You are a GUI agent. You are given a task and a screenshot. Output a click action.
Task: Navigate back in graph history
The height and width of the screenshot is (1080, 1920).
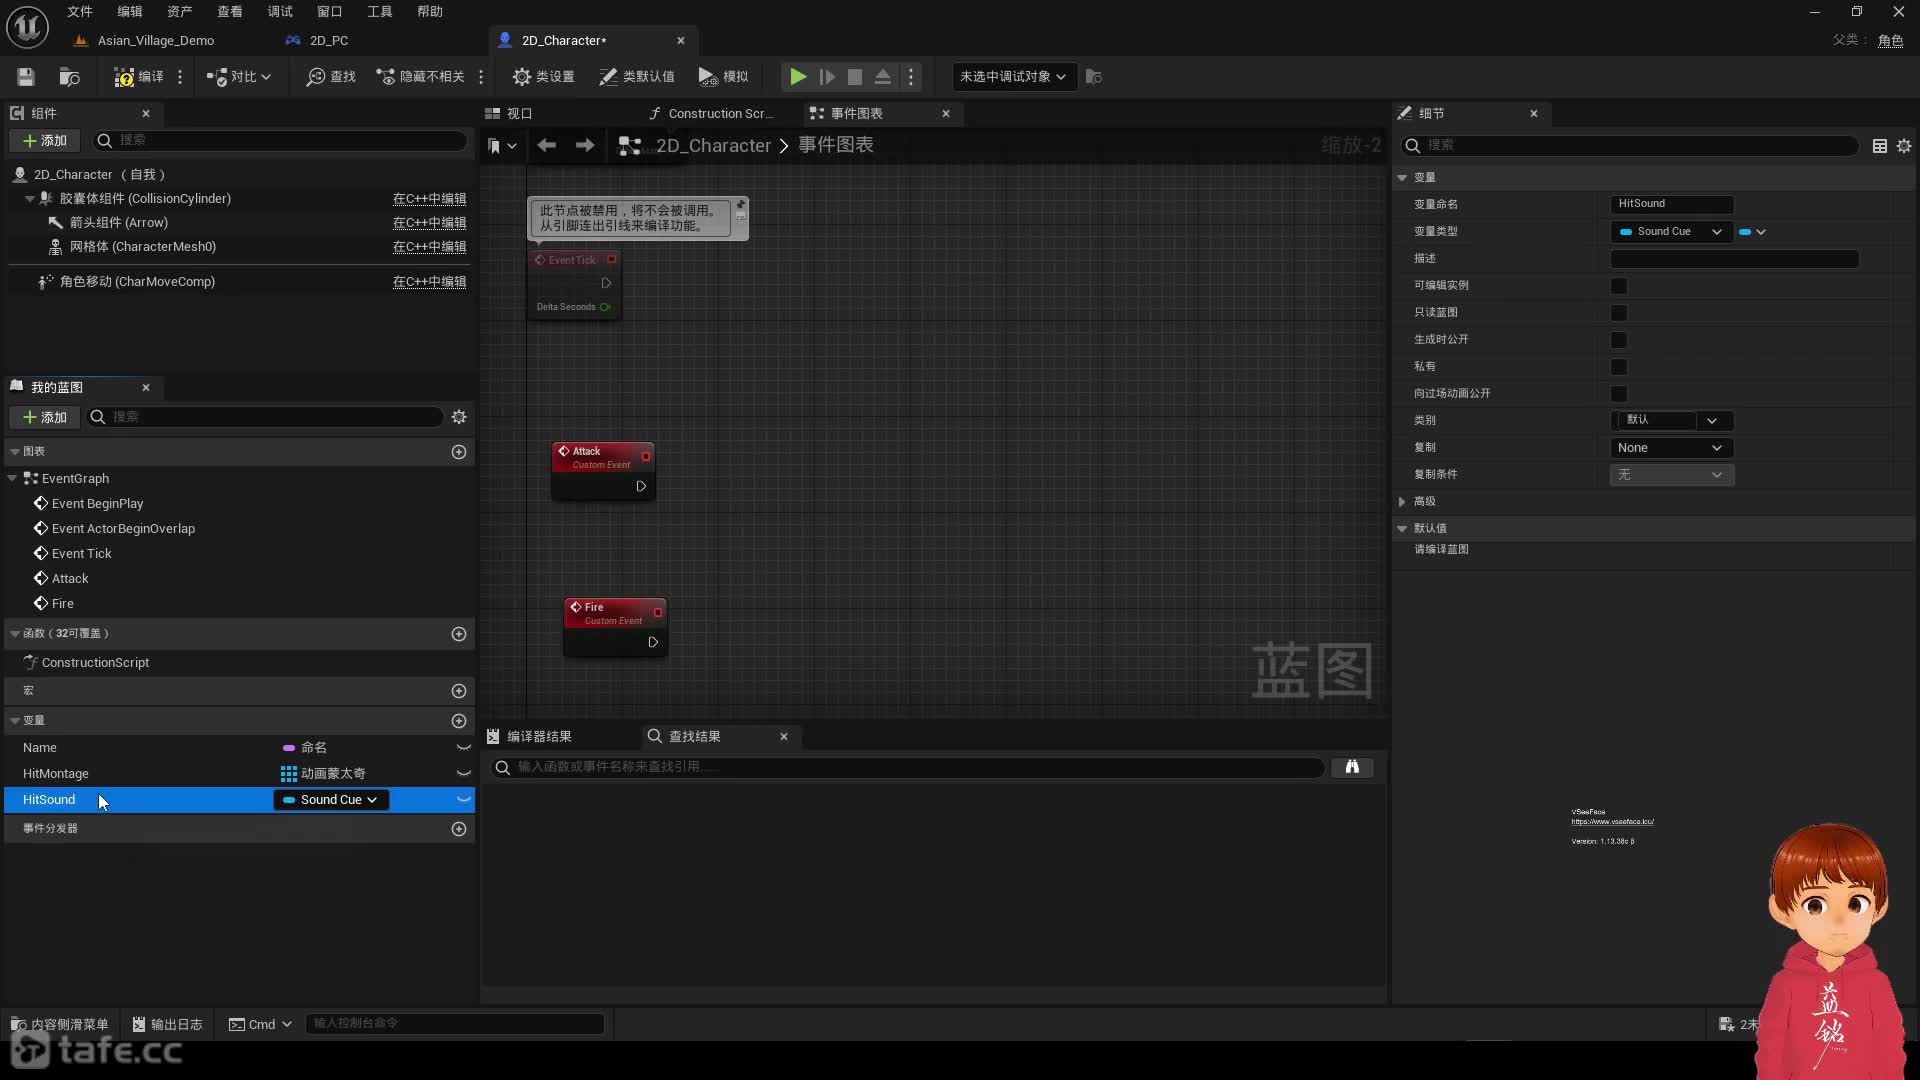(x=546, y=146)
